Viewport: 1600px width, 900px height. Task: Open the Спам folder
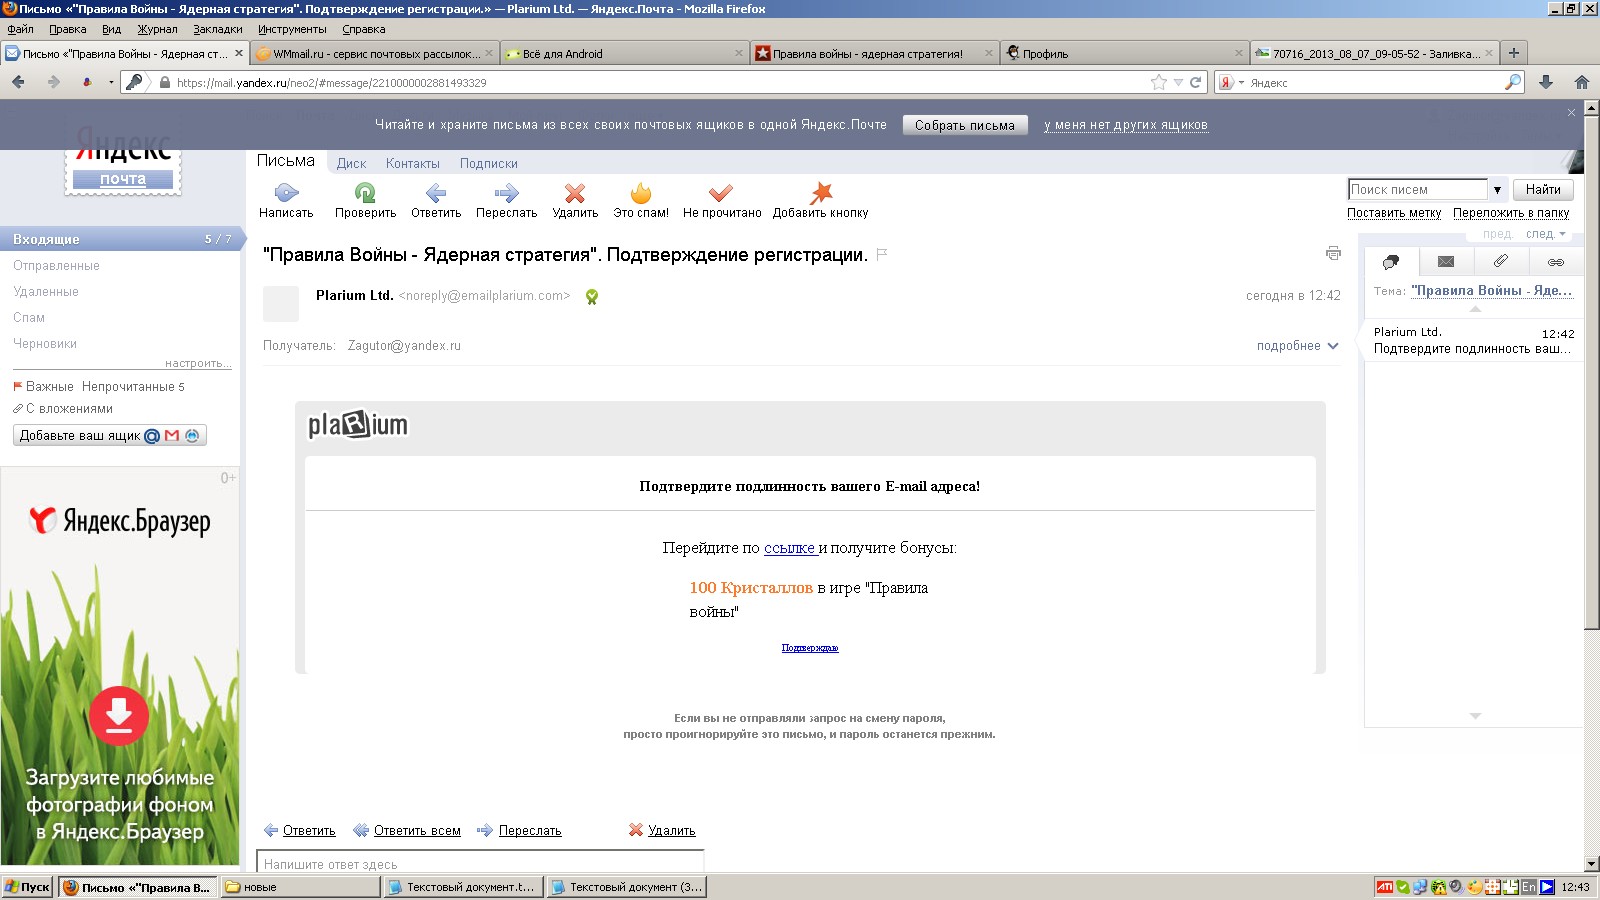point(29,318)
